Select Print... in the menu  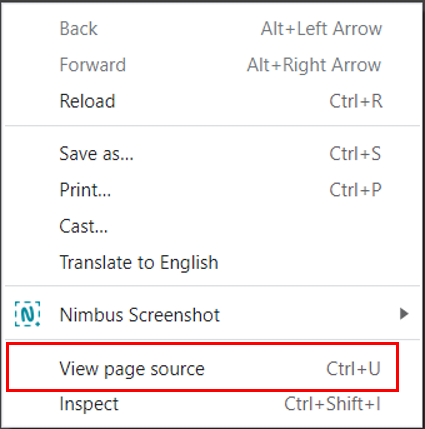click(x=85, y=190)
